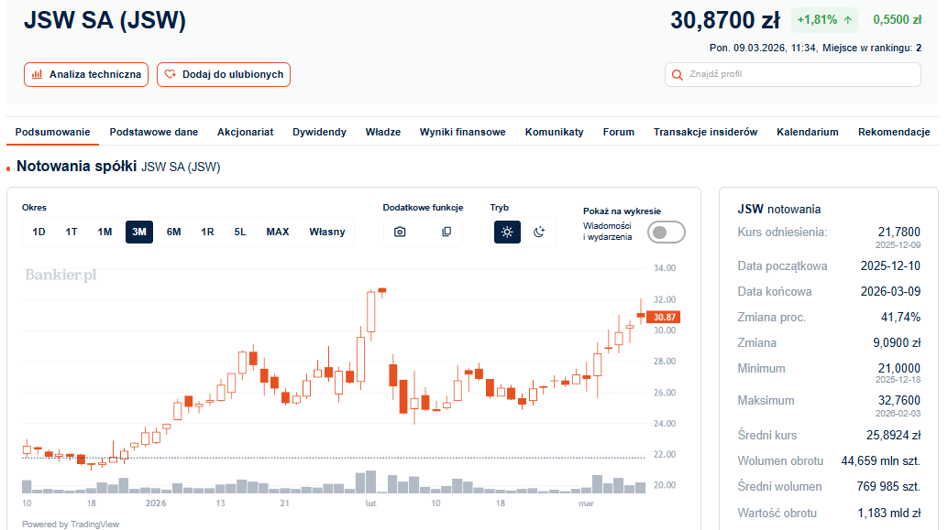948x530 pixels.
Task: Switch to dark mode moon icon
Action: tap(539, 232)
